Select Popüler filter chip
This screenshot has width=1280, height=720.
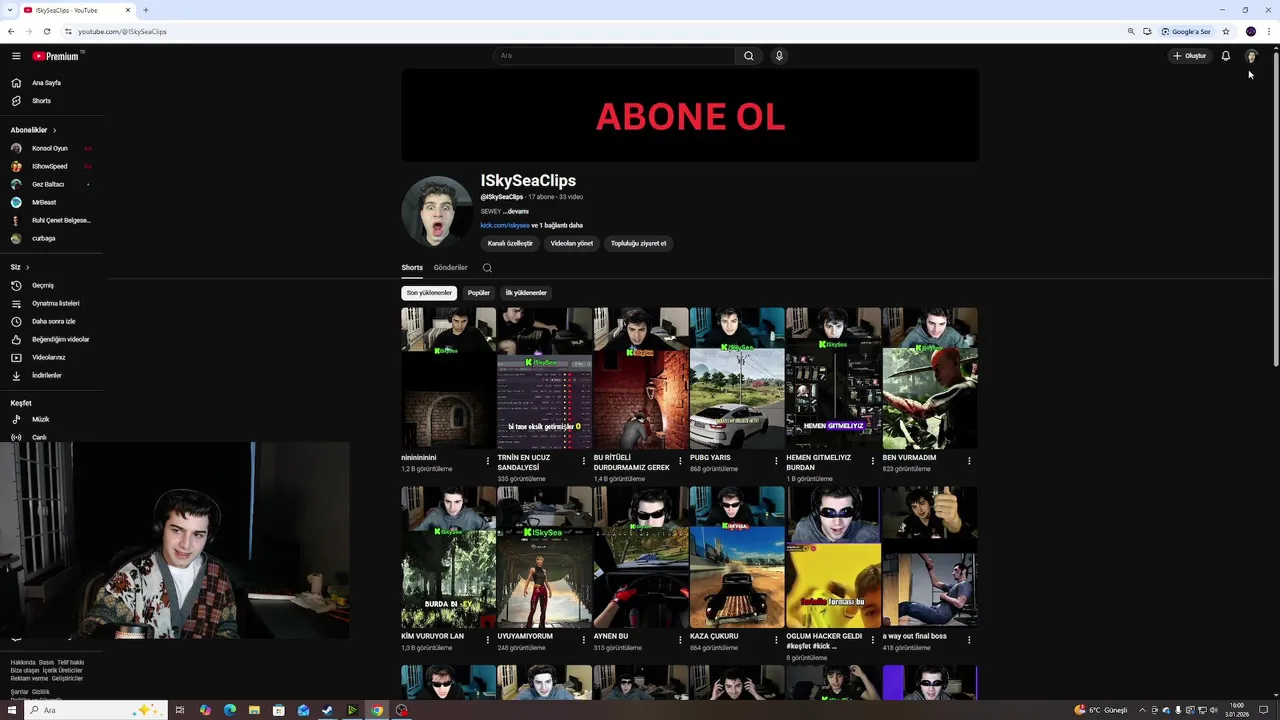point(479,293)
